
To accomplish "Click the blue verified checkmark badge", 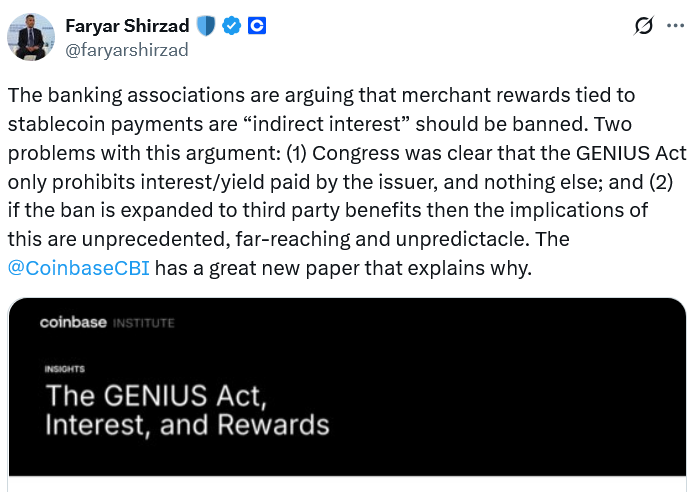I will [x=231, y=26].
